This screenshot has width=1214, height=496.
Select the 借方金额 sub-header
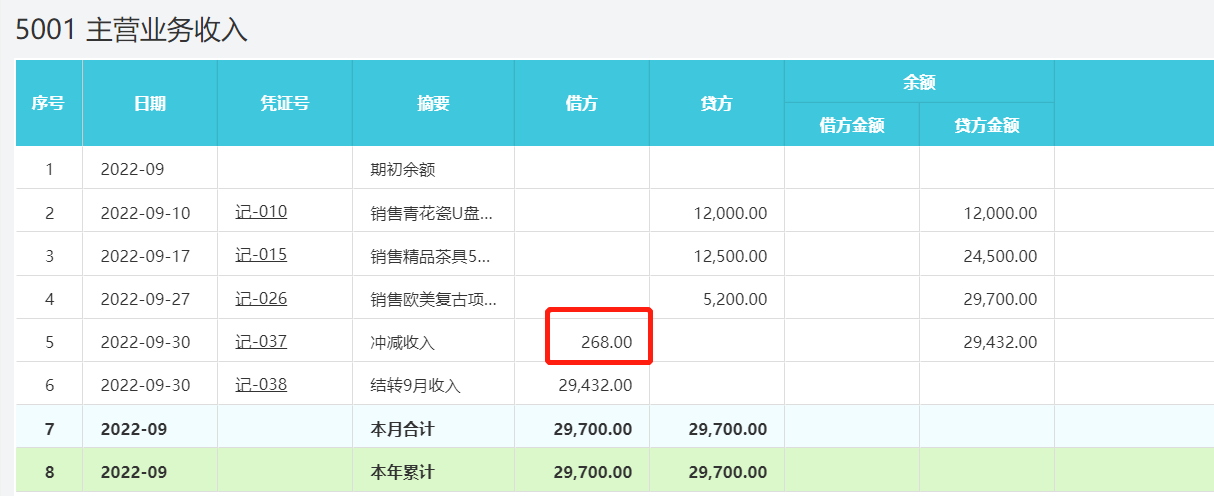click(851, 125)
